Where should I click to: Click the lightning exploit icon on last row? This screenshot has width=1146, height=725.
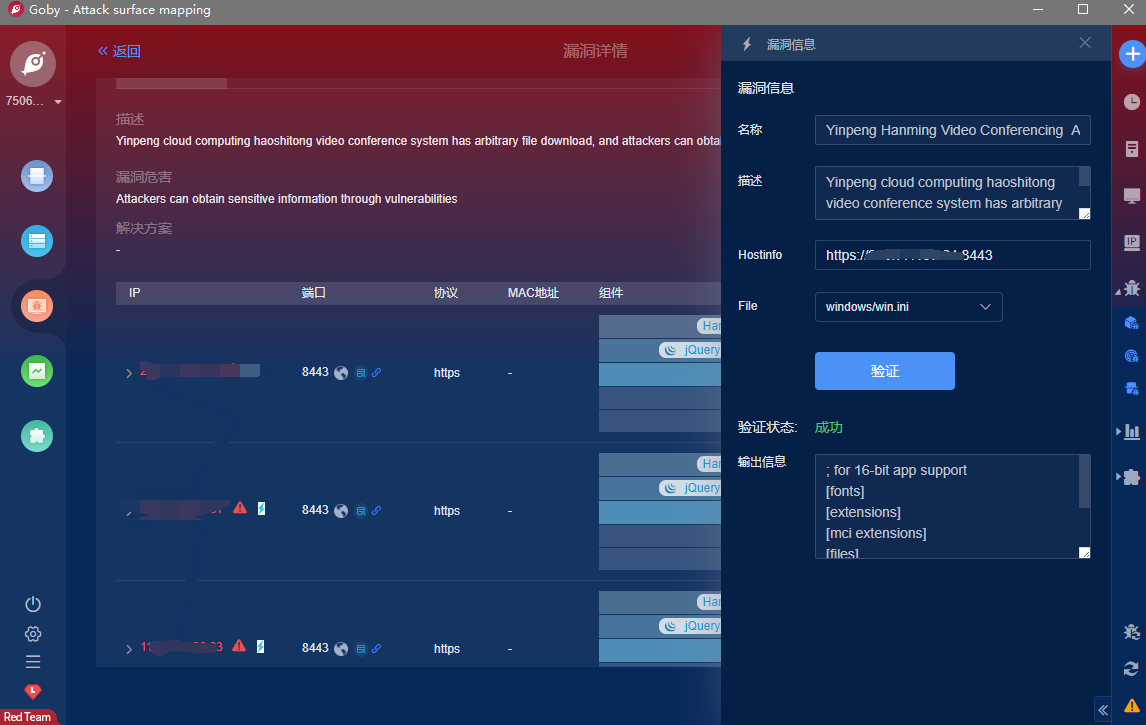(261, 646)
